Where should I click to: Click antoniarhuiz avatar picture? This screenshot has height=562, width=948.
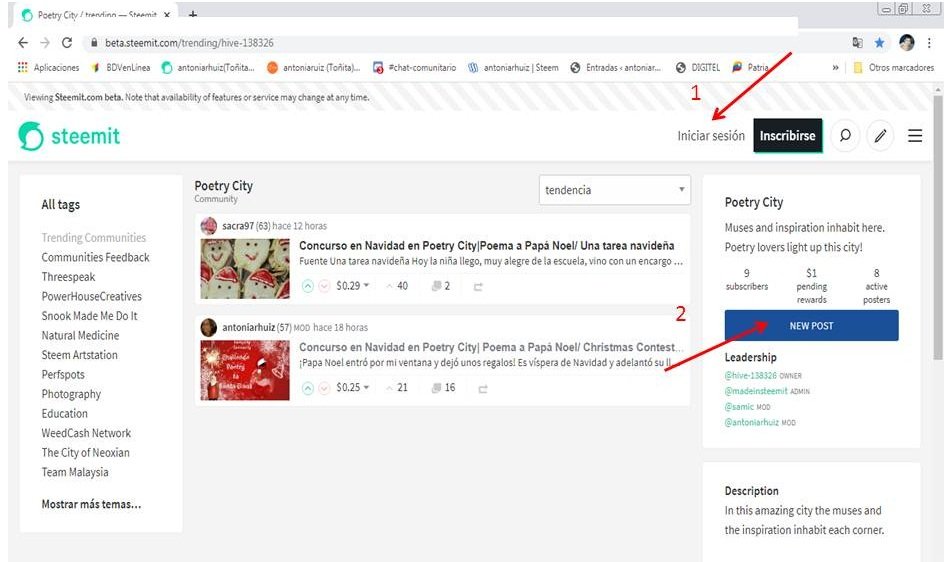pyautogui.click(x=209, y=328)
